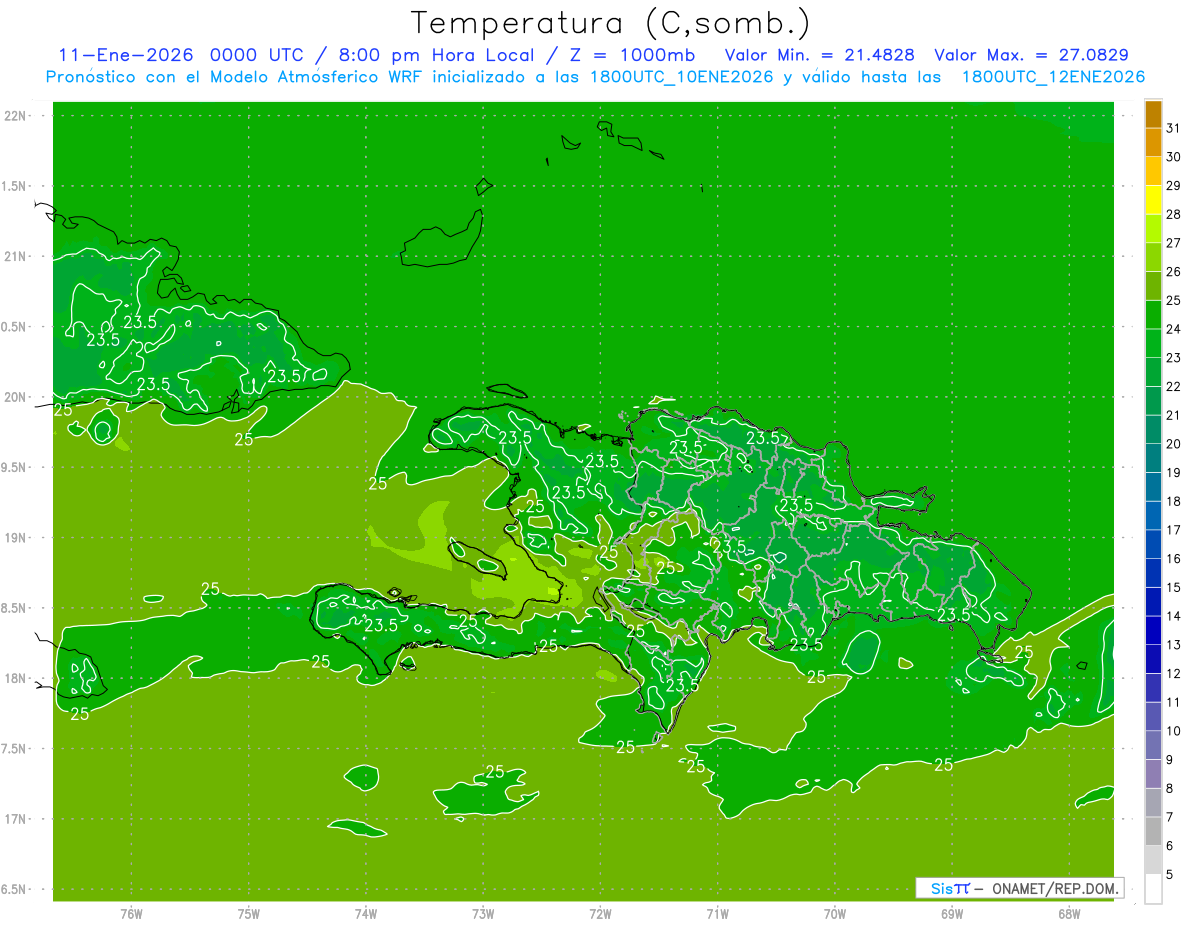Click the ONAMET/REP.DOM. logo box

1020,888
